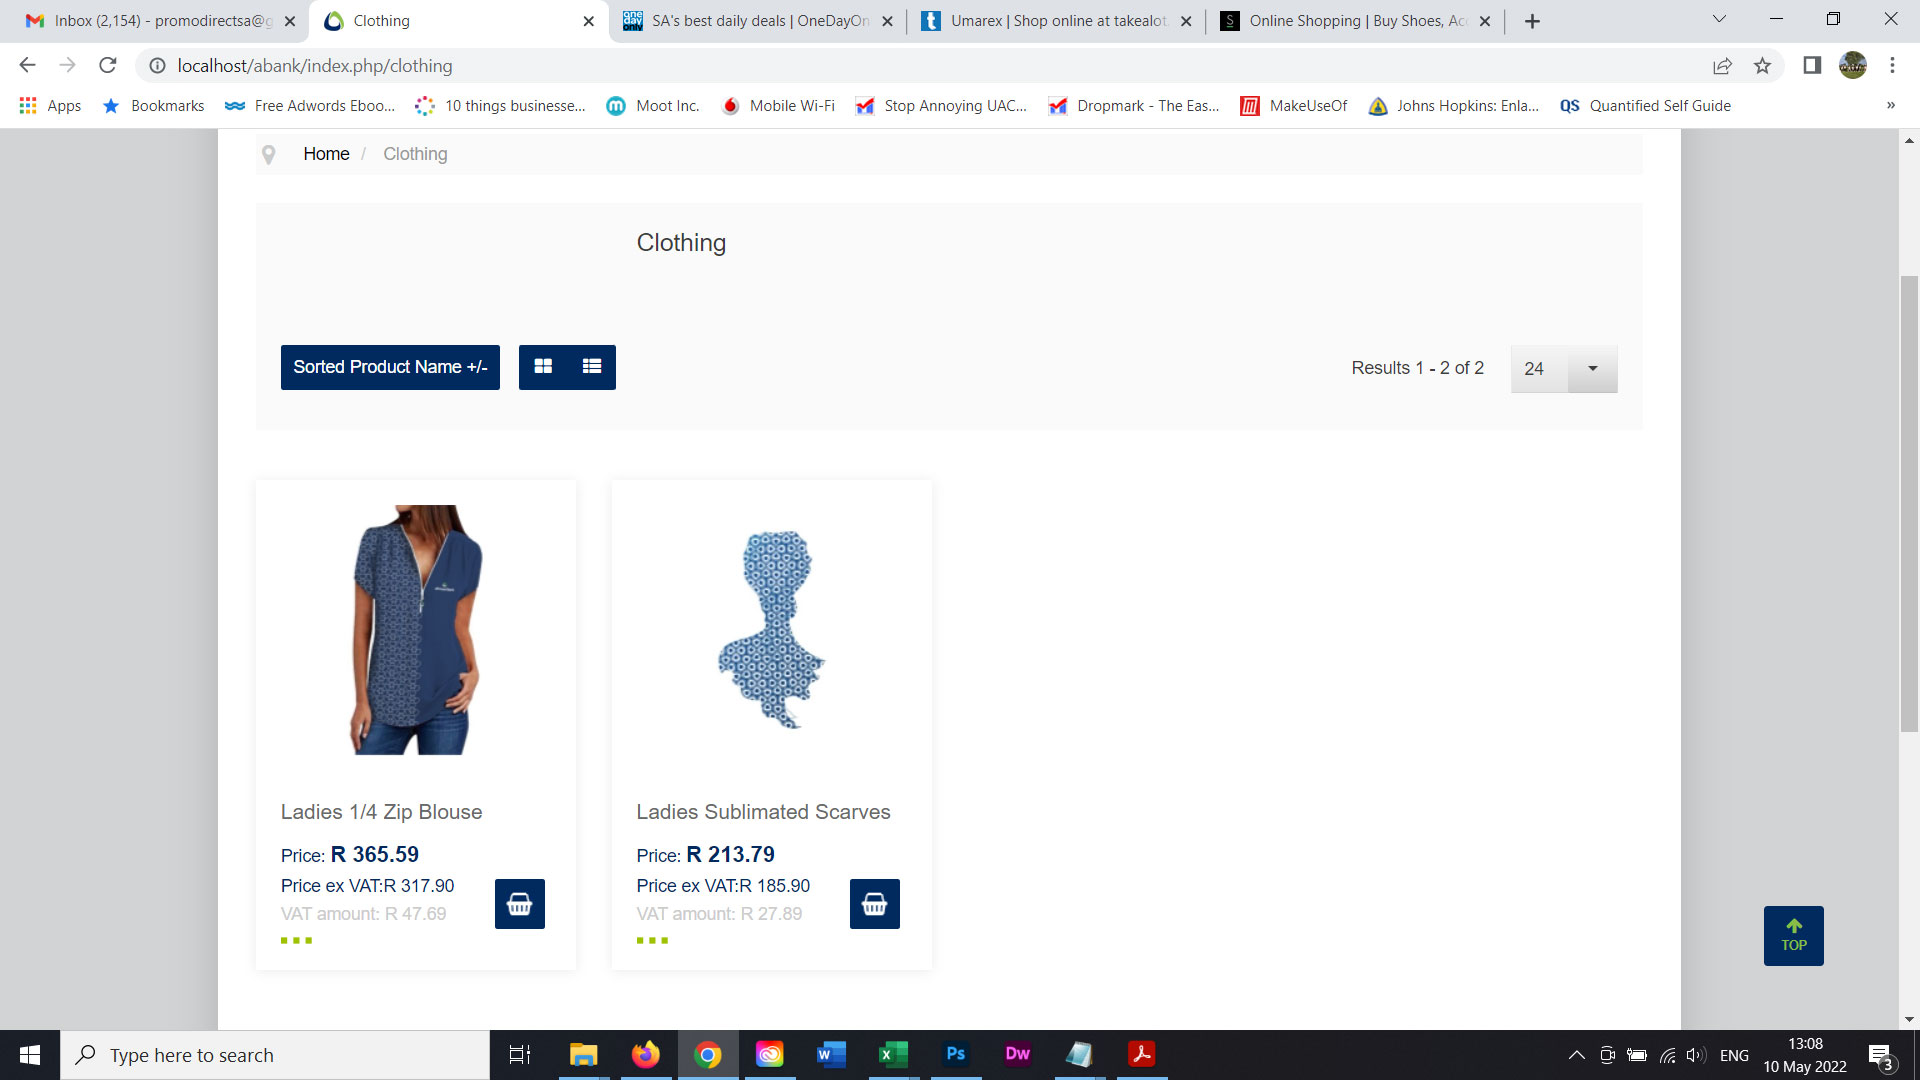Open the tab search dropdown arrow
1920x1080 pixels.
pos(1719,20)
